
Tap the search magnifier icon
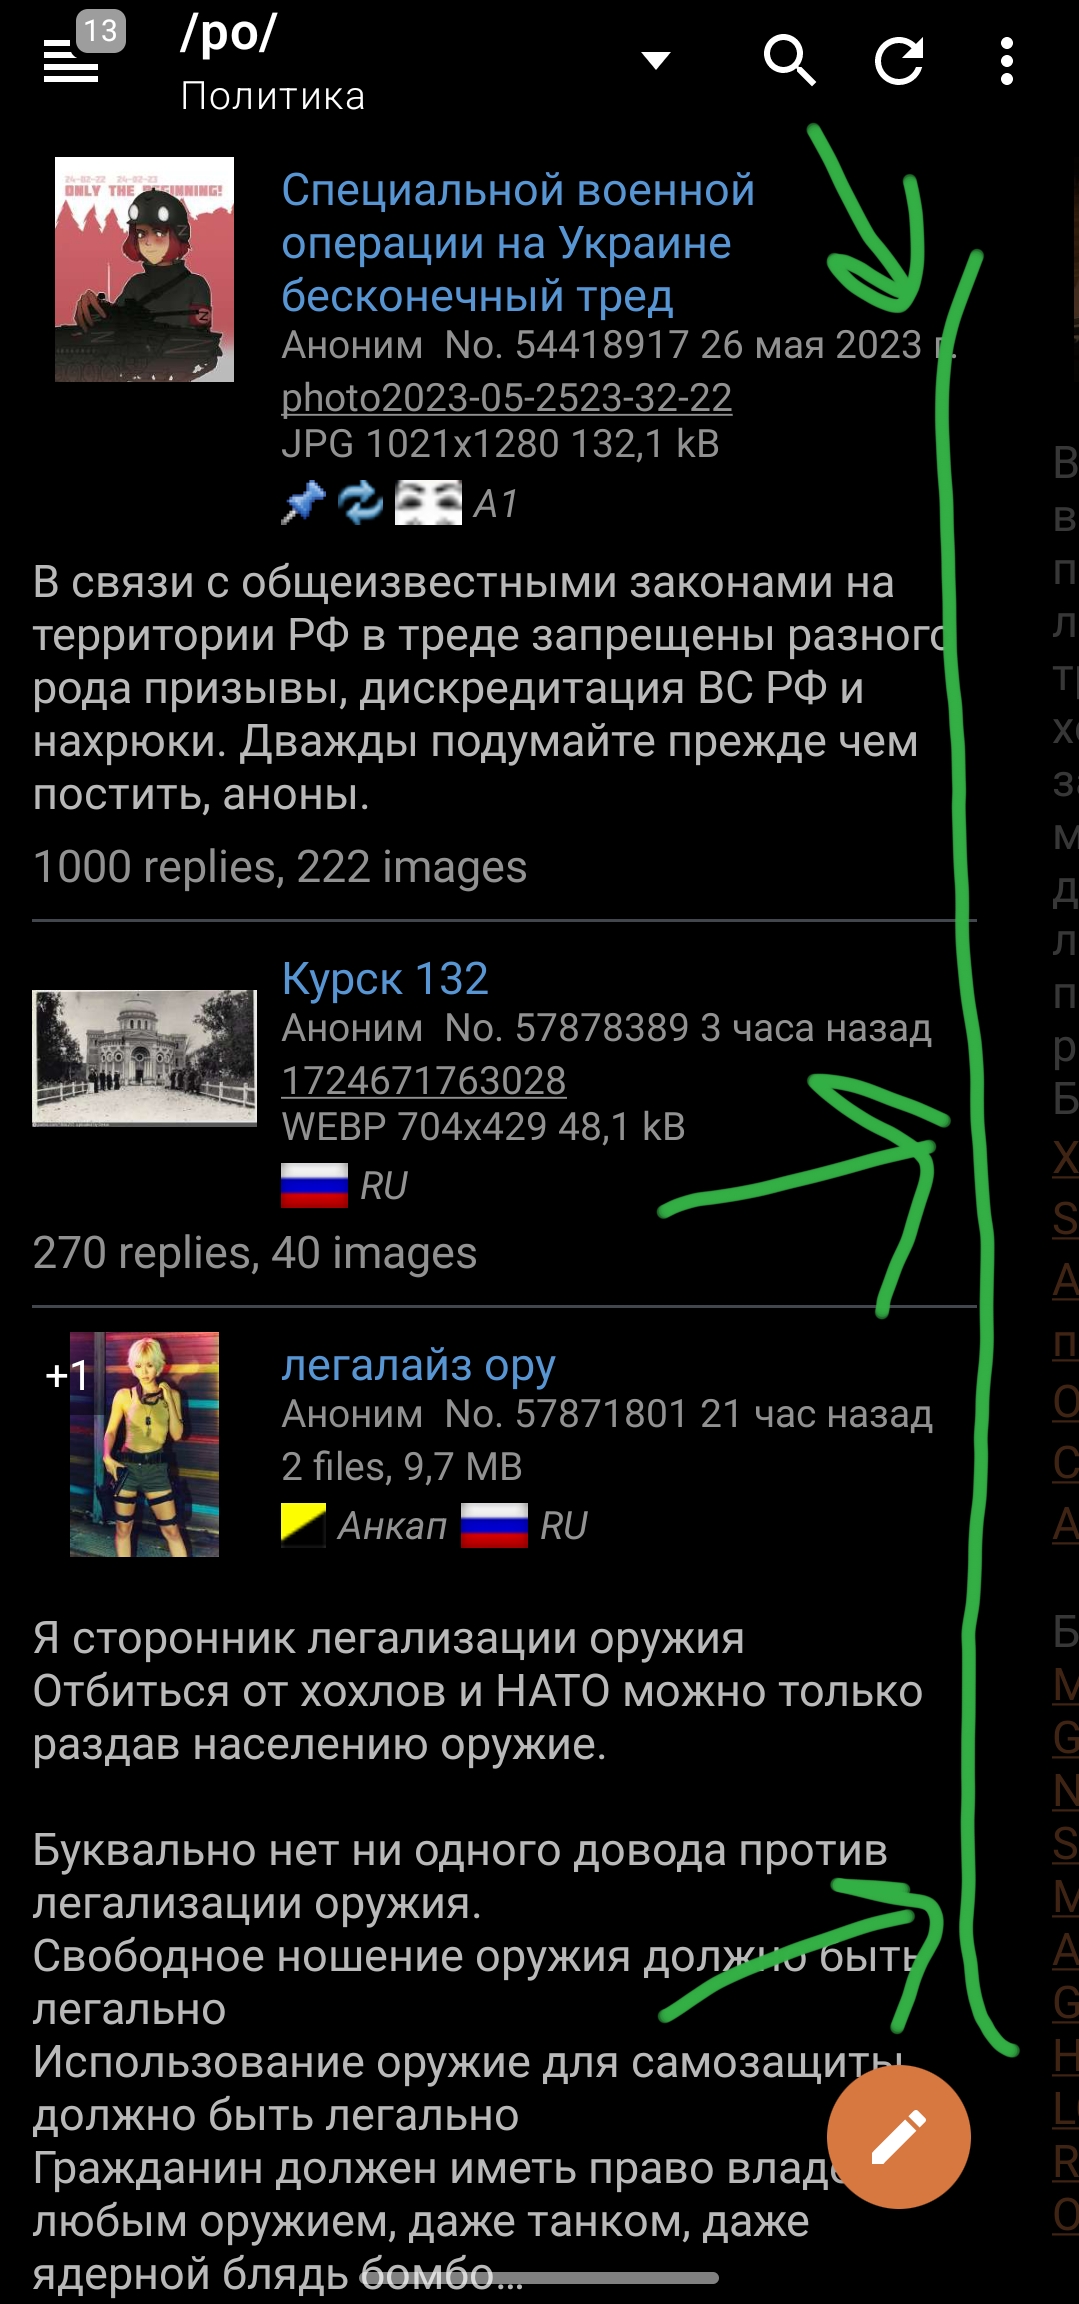(x=789, y=61)
